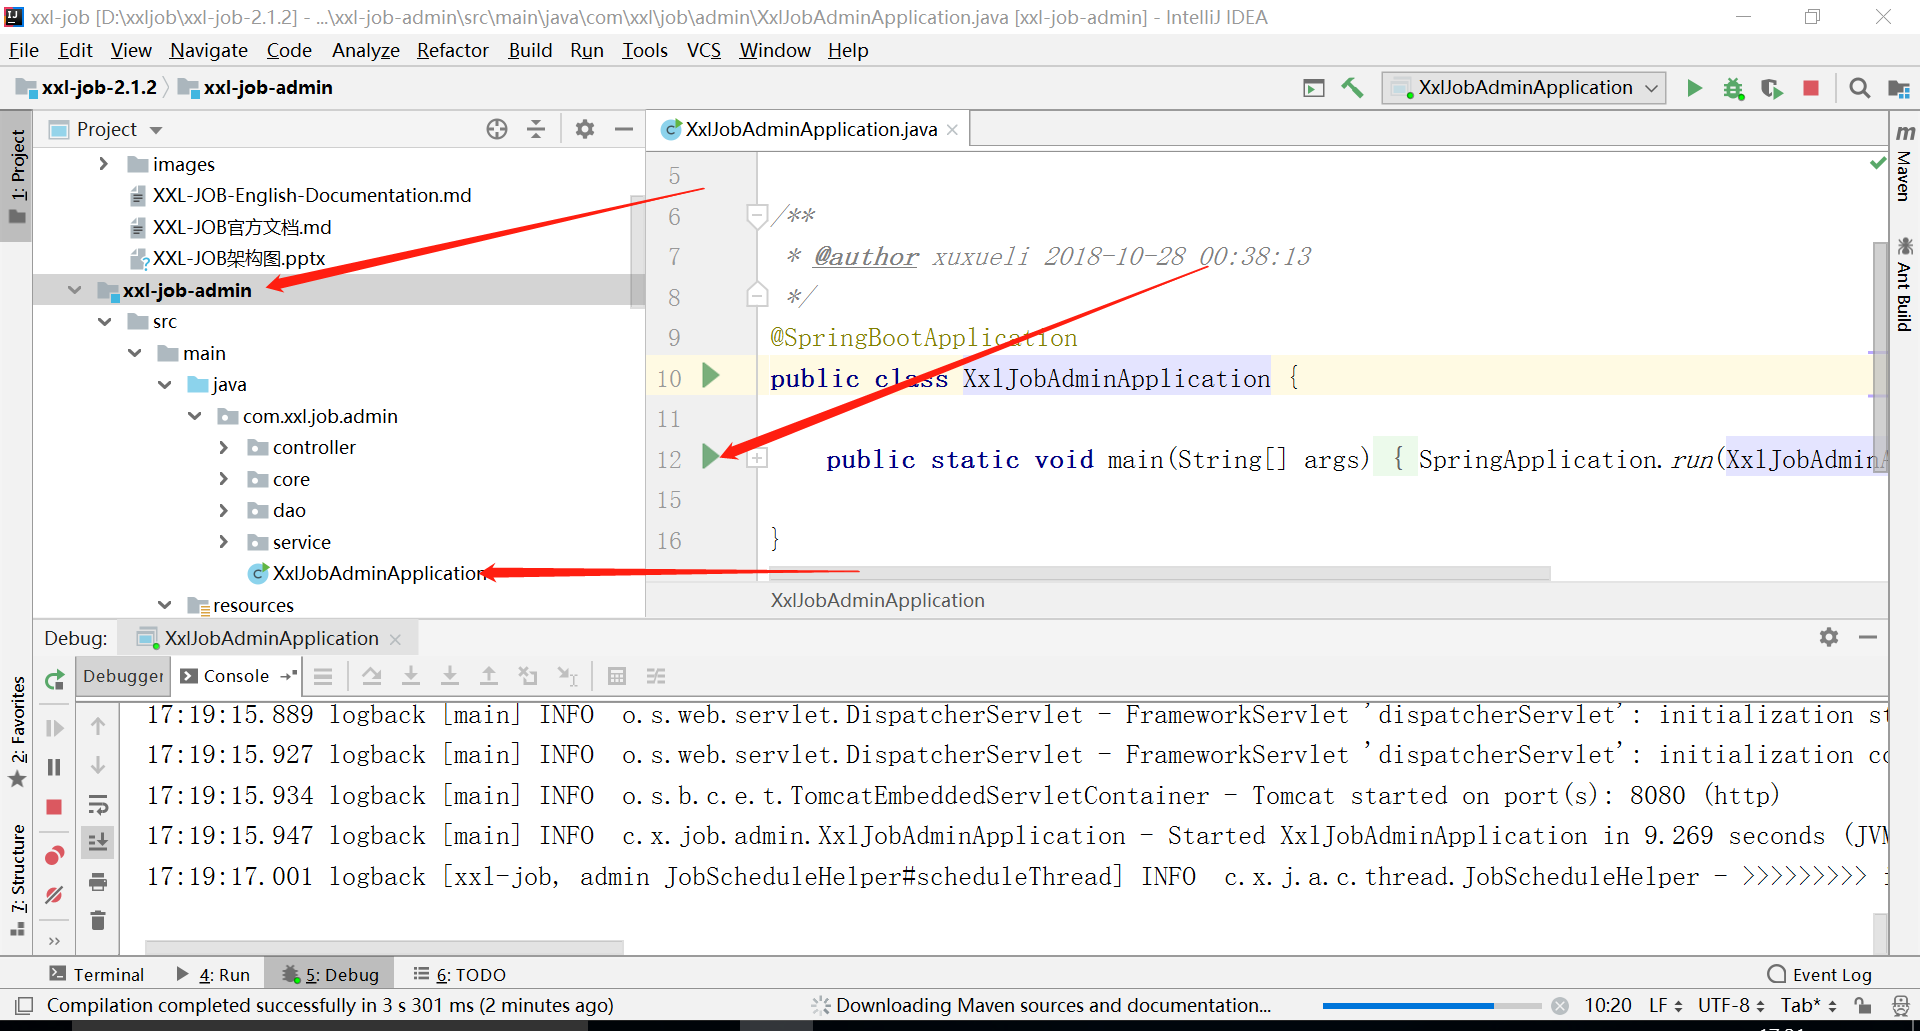The height and width of the screenshot is (1031, 1920).
Task: Toggle soft-wrap in the console
Action: pos(98,806)
